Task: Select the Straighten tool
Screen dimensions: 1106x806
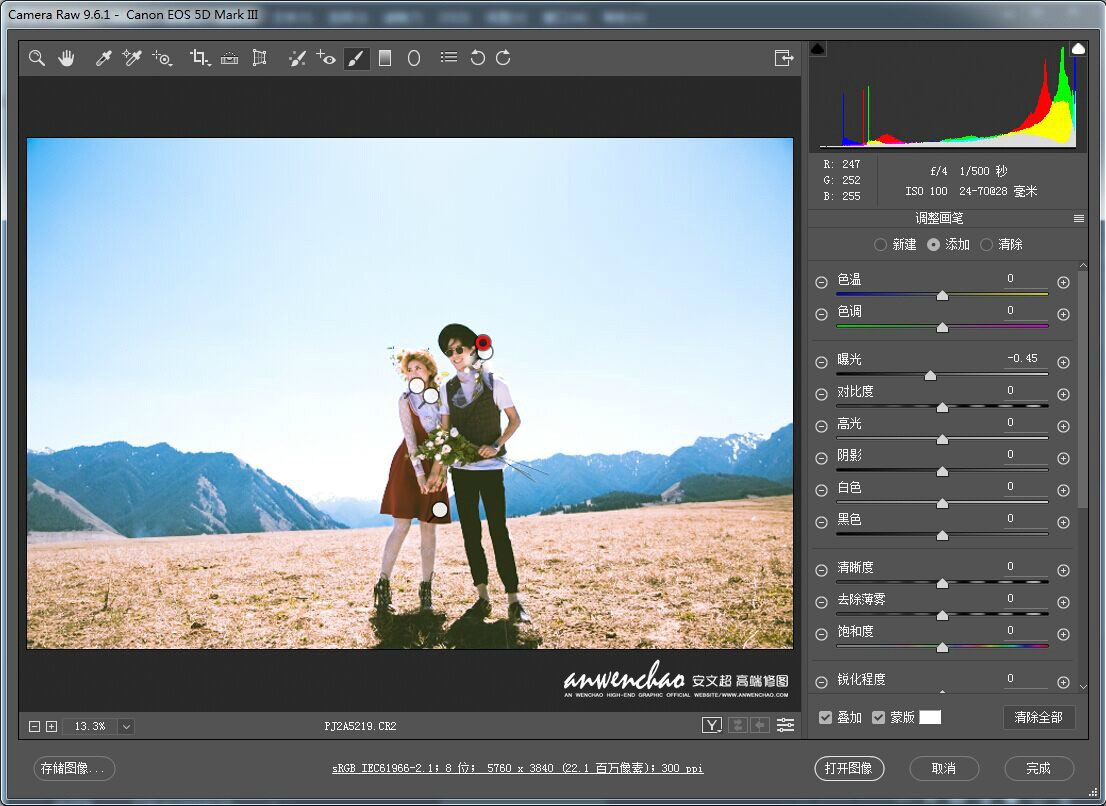Action: point(229,59)
